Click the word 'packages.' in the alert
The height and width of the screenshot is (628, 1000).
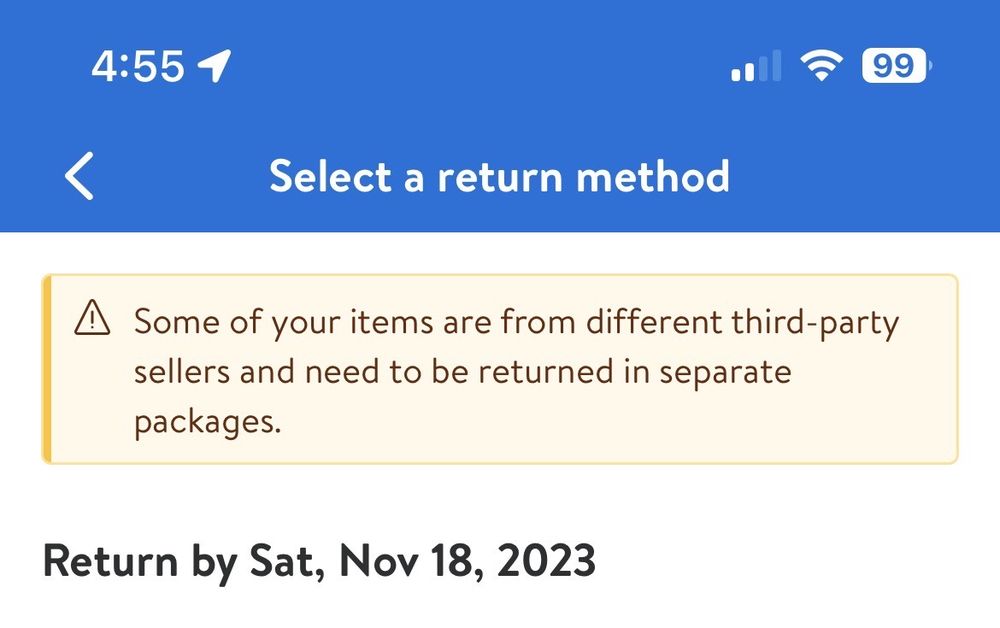207,421
